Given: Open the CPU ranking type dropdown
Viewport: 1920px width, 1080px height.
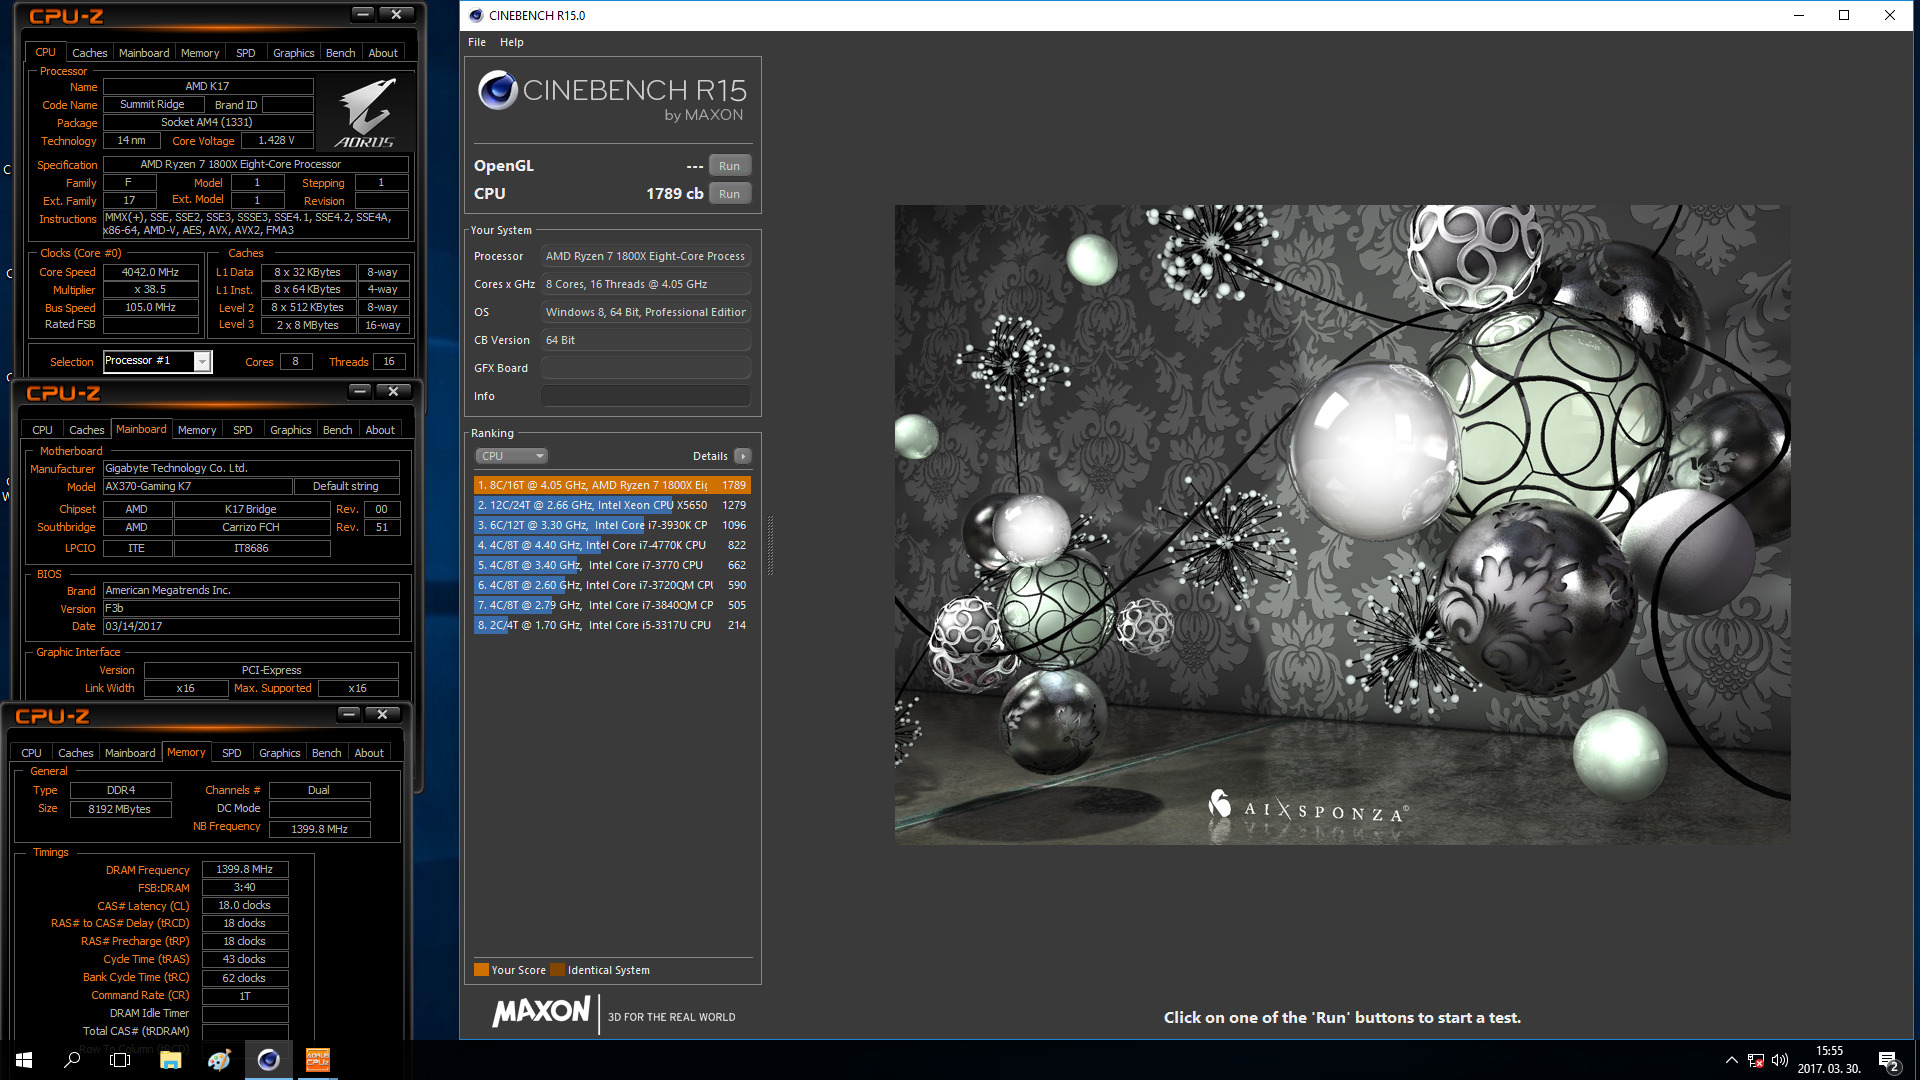Looking at the screenshot, I should click(511, 456).
